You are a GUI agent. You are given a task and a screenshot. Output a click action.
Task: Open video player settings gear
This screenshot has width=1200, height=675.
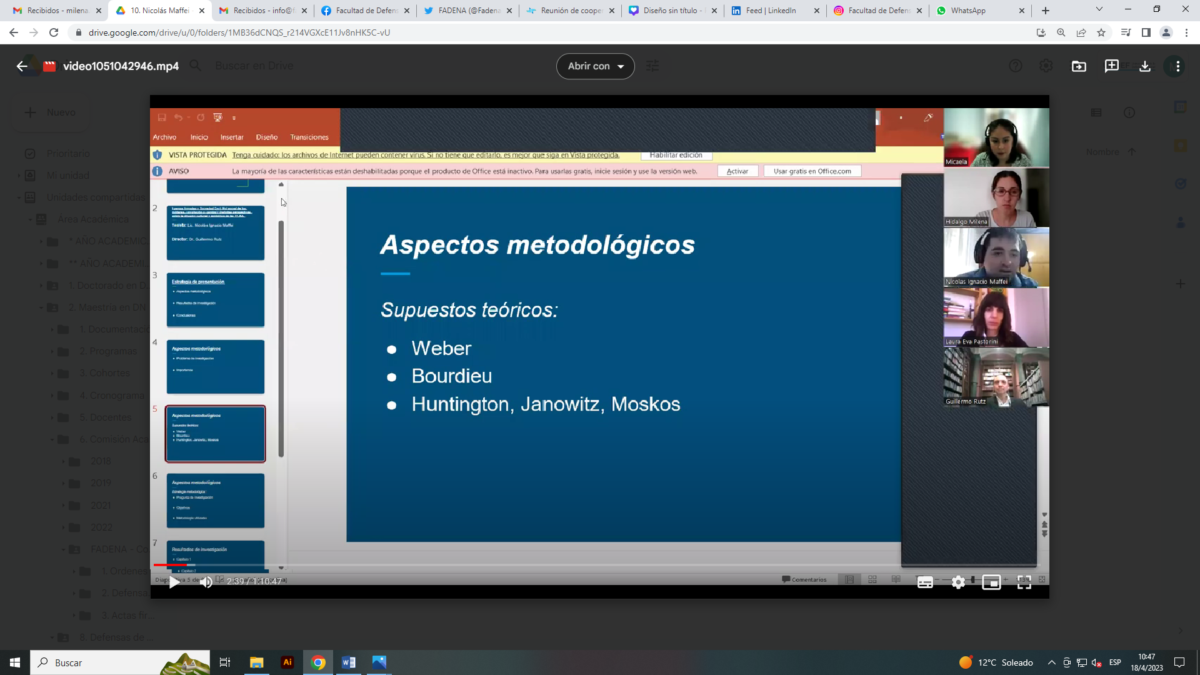pos(958,582)
